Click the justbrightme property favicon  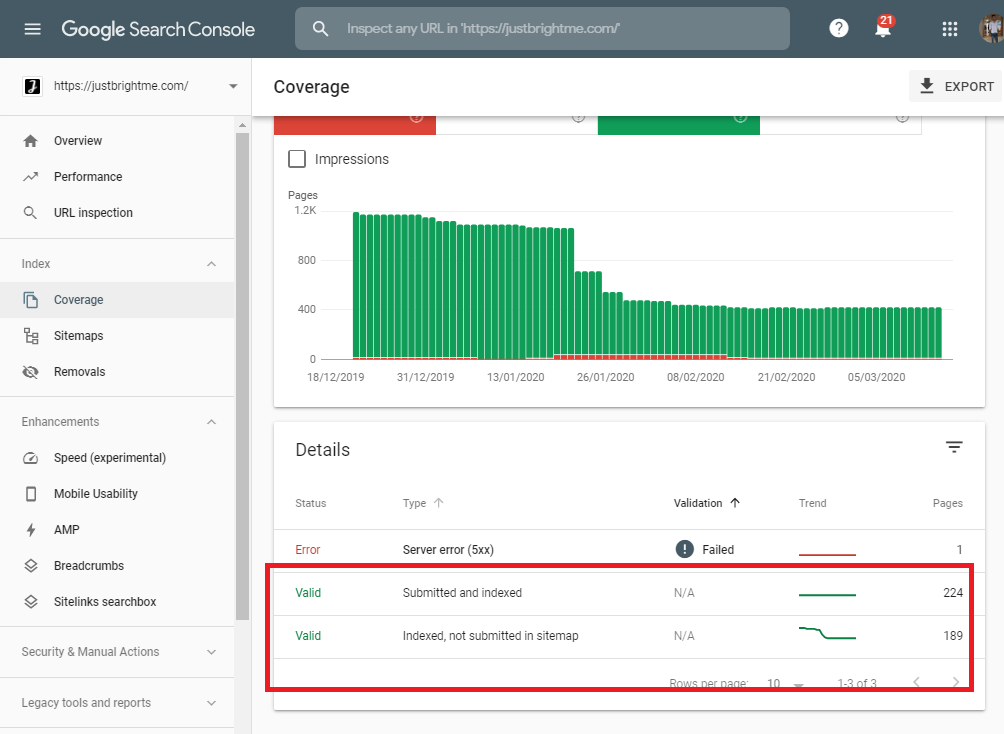(x=32, y=86)
